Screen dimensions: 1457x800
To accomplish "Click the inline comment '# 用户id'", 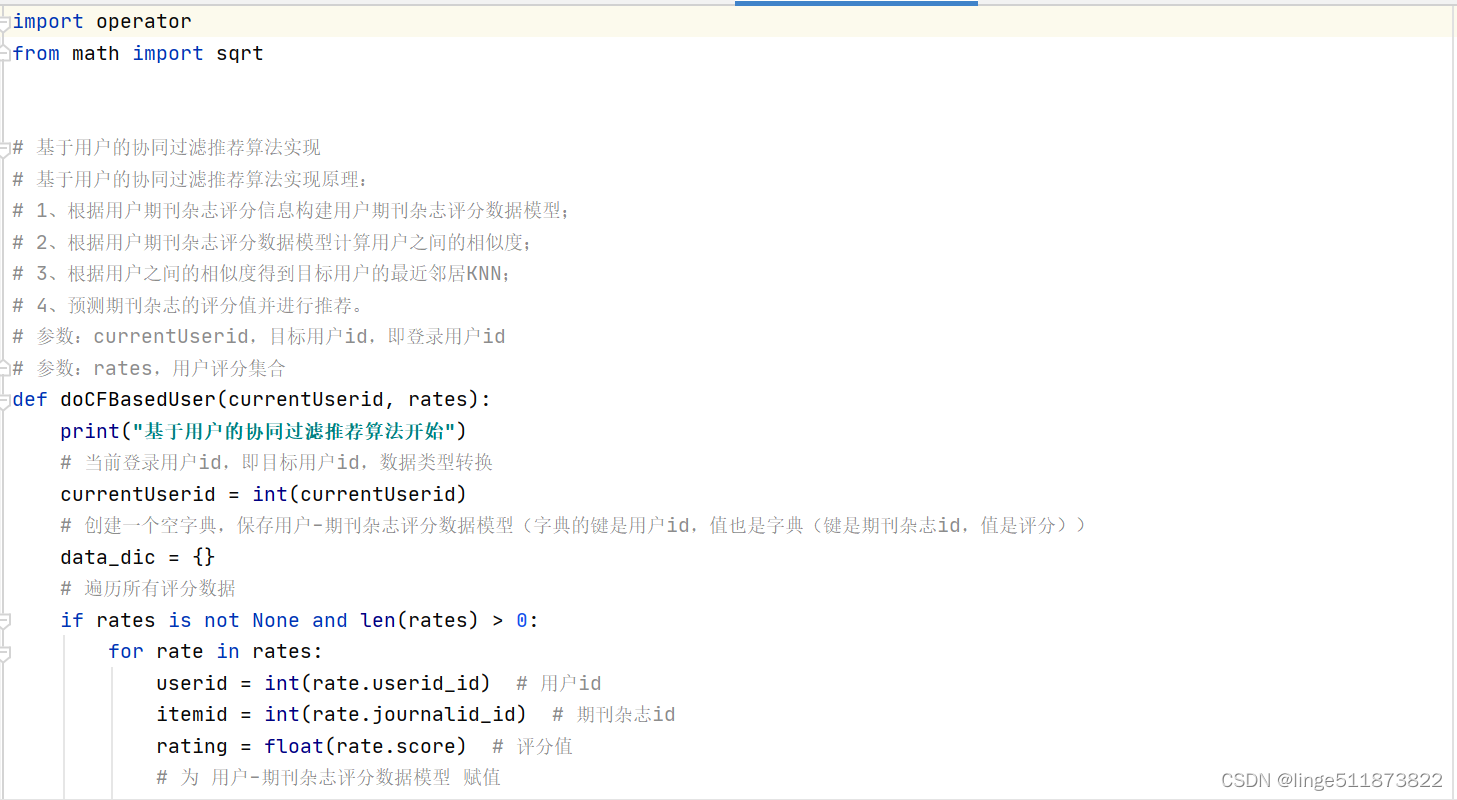I will point(559,684).
